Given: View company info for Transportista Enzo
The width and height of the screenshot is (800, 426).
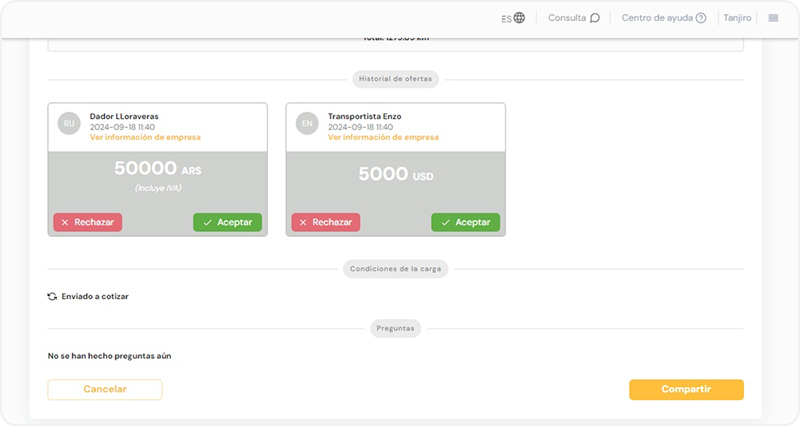Looking at the screenshot, I should [383, 137].
